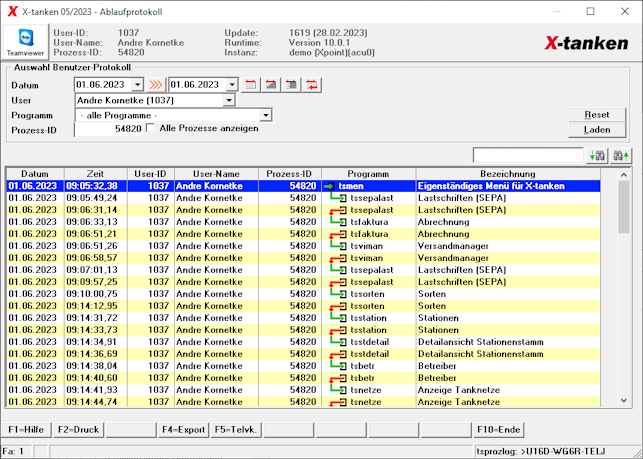Screen dimensions: 643x459
Task: Click red exit arrow of 09:14:36,69 tsstdetail row
Action: point(338,354)
